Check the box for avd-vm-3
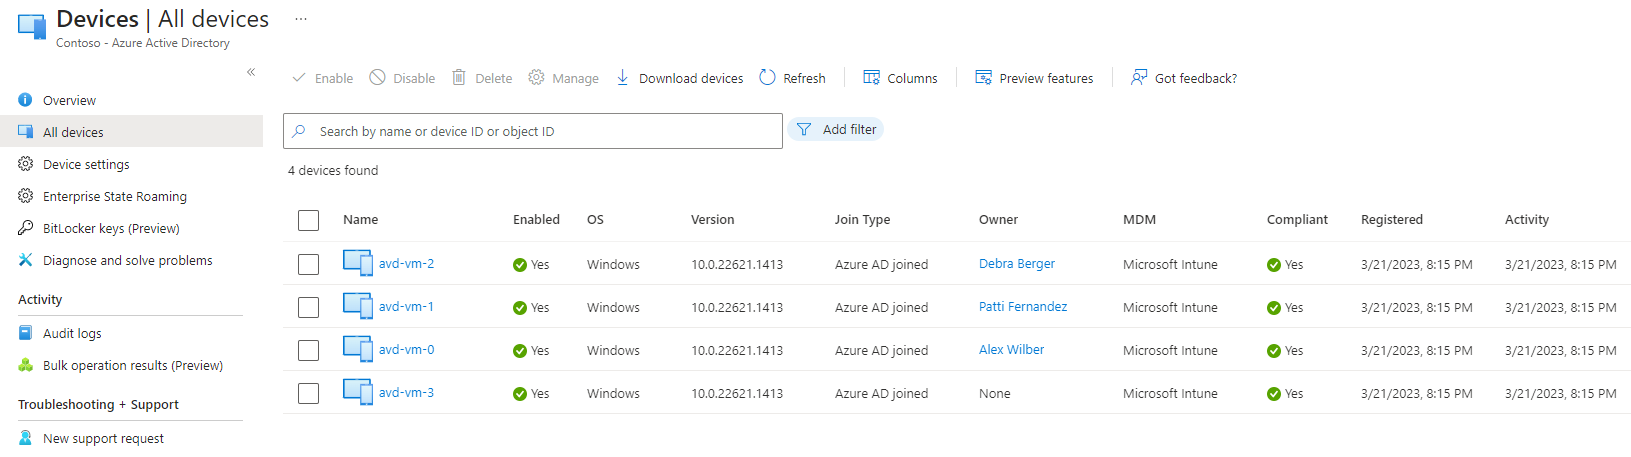The height and width of the screenshot is (457, 1631). point(308,393)
